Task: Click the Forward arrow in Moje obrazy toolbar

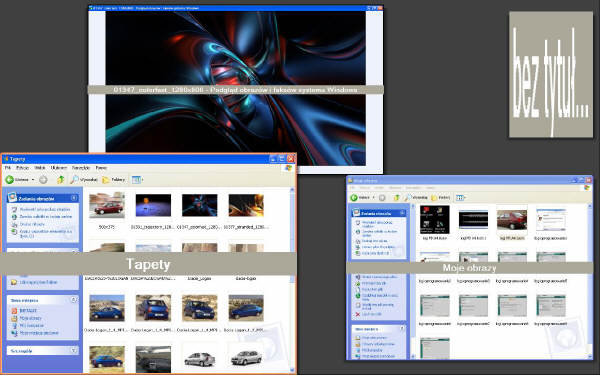Action: 382,197
